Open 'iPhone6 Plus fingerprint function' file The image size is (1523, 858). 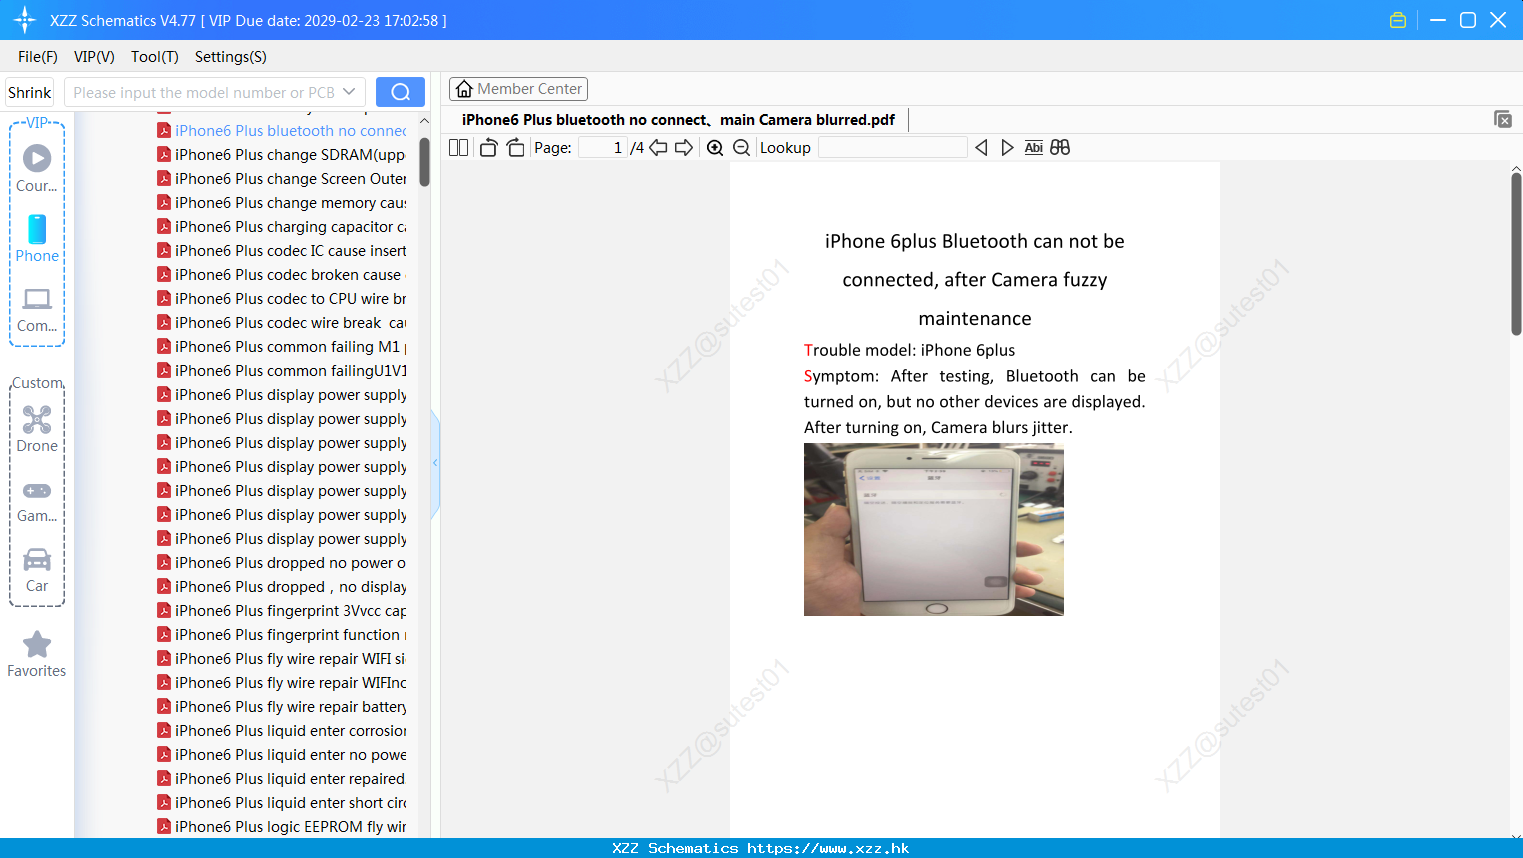[x=282, y=634]
